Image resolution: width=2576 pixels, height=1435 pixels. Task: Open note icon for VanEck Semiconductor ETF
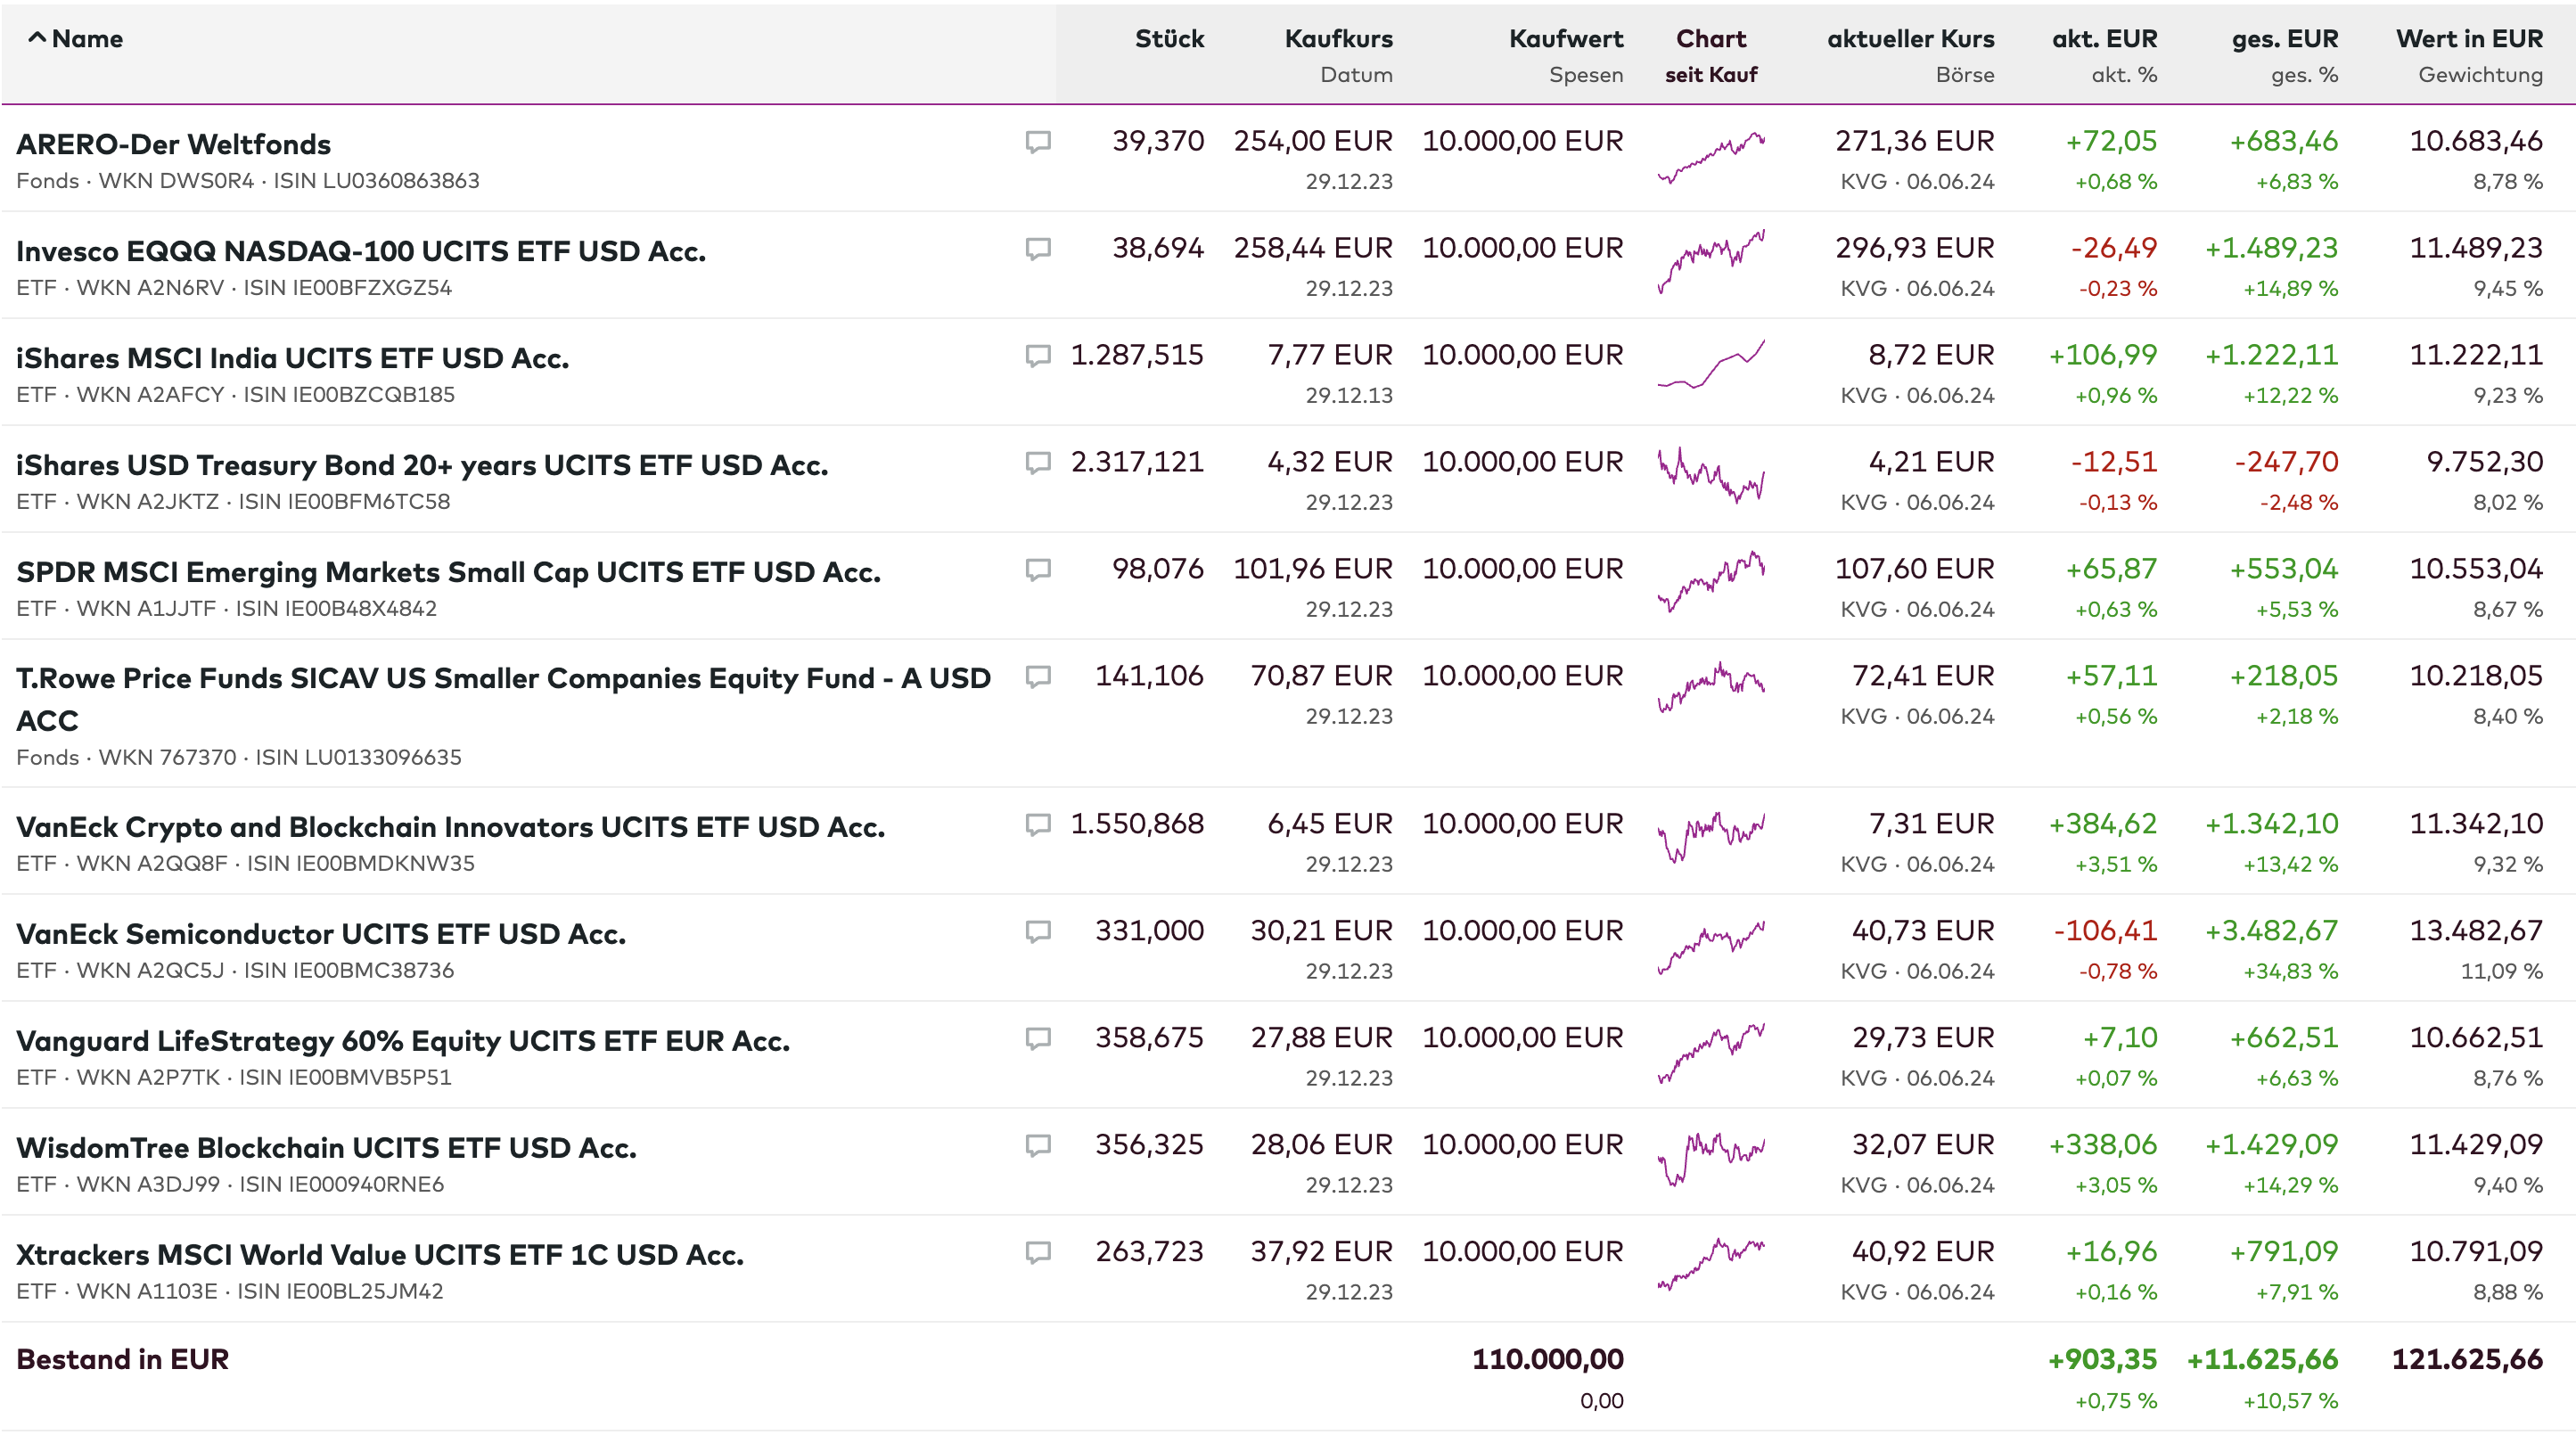1038,932
